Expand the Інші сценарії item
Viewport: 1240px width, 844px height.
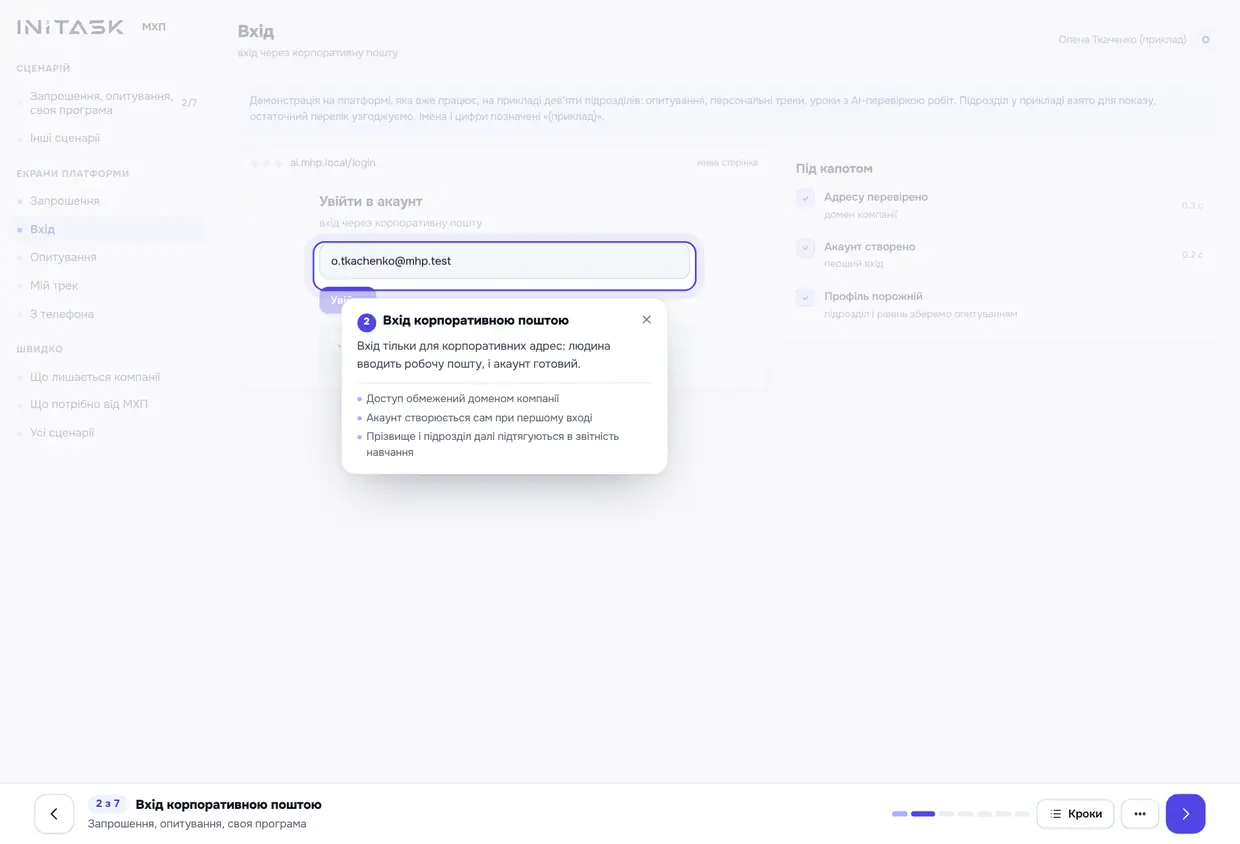point(65,138)
